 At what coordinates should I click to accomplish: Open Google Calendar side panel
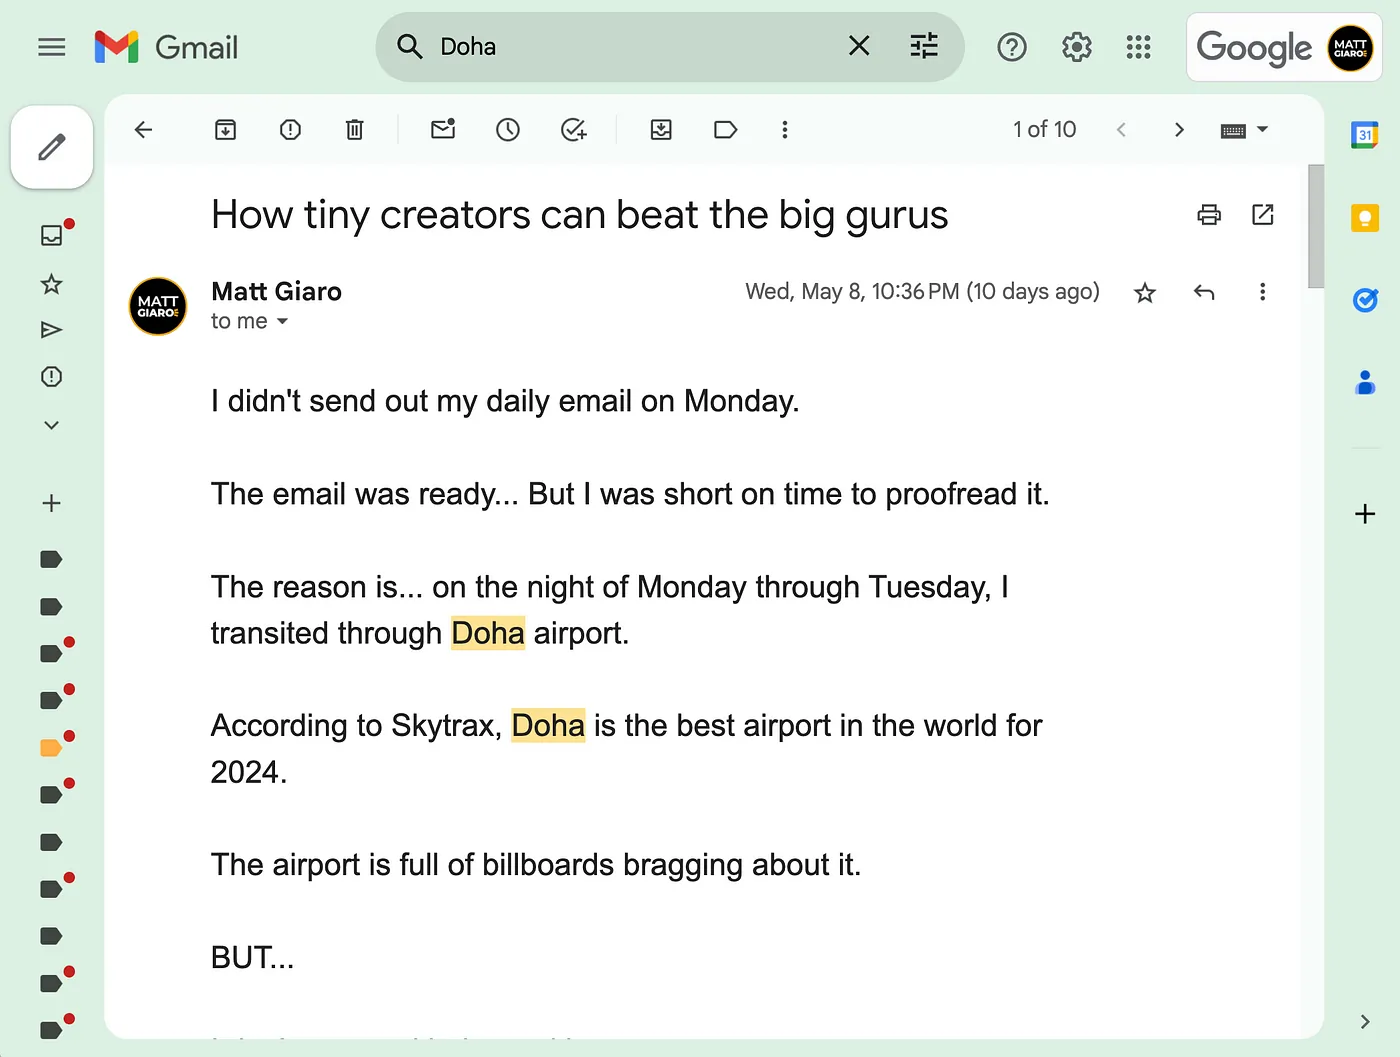point(1365,135)
